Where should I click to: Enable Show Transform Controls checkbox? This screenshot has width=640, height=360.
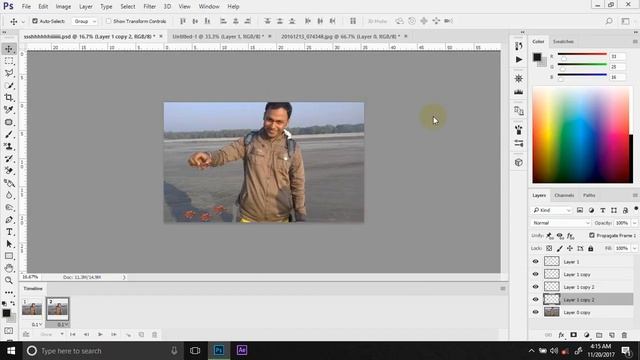point(108,21)
